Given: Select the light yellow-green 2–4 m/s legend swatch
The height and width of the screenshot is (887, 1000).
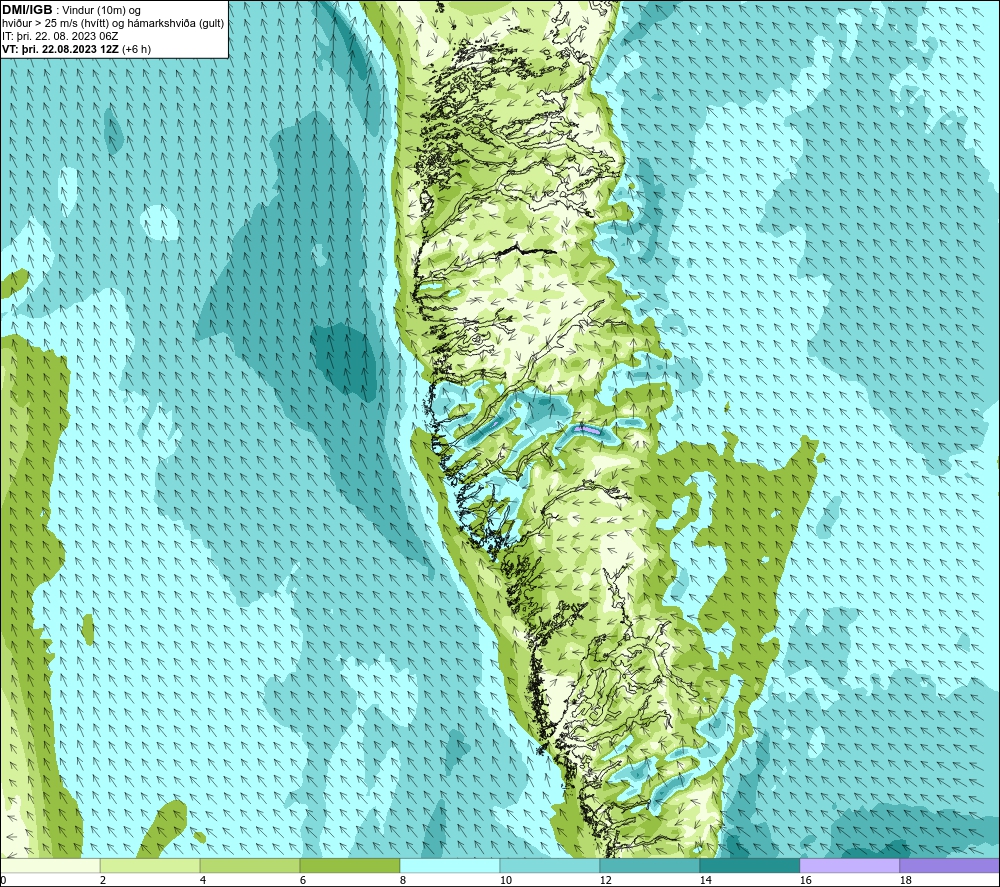Looking at the screenshot, I should 150,865.
